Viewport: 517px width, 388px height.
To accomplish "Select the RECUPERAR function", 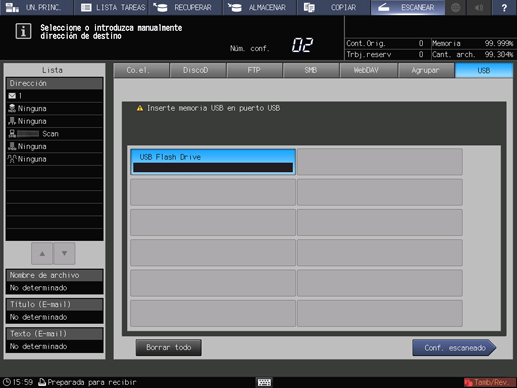I will coord(185,7).
